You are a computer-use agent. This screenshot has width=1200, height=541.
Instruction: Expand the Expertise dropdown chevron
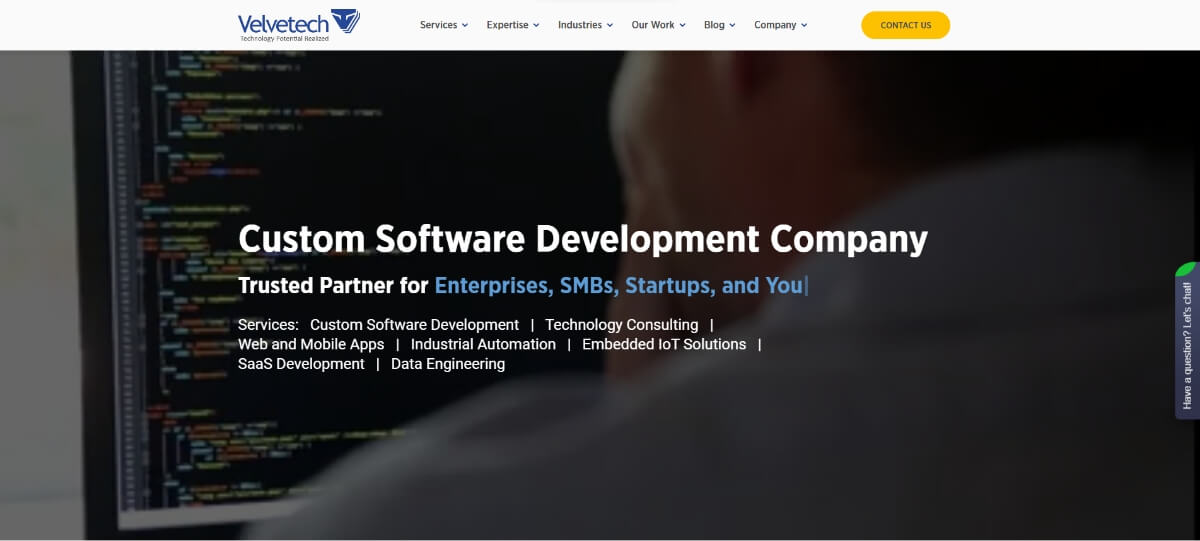point(536,26)
